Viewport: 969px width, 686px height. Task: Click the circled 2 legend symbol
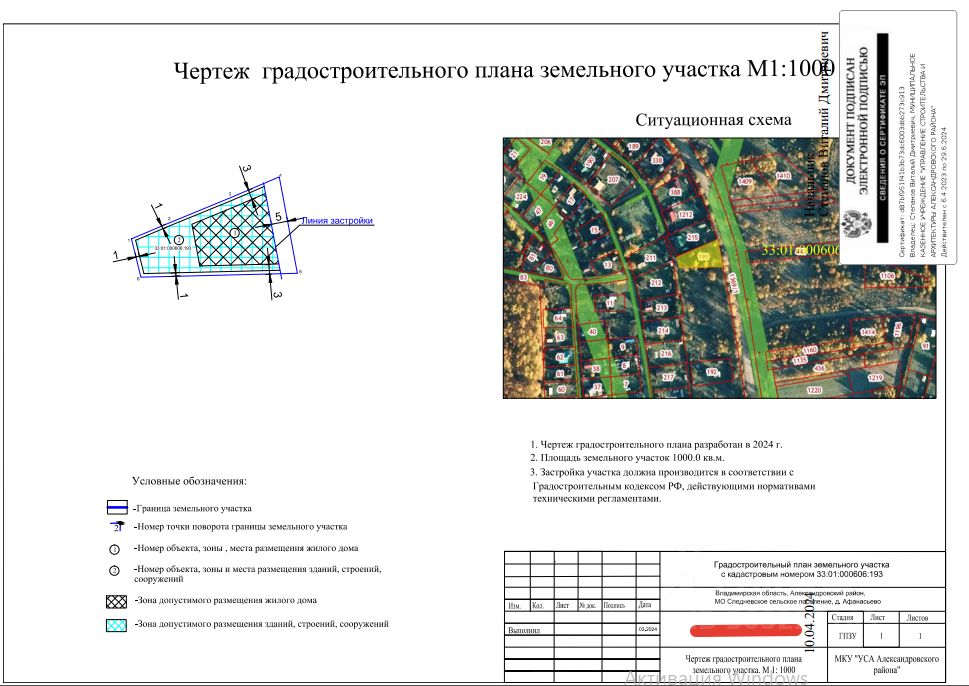point(114,570)
